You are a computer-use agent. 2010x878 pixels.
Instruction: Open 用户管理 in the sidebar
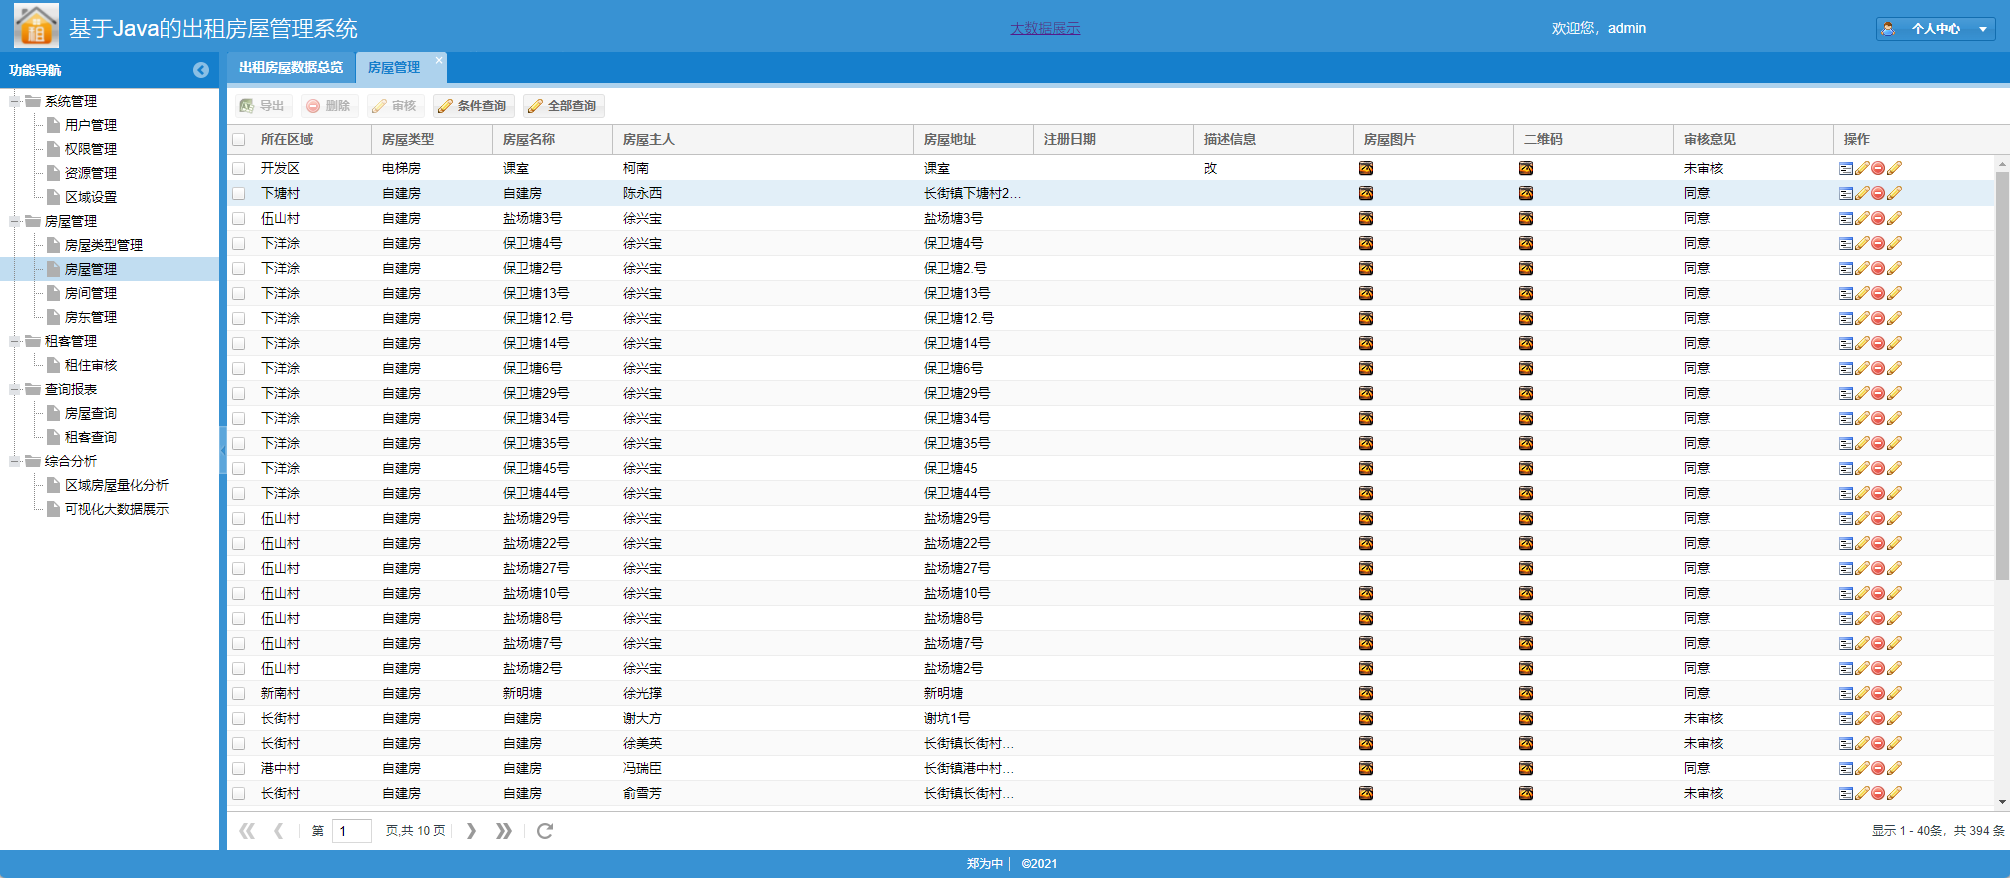click(91, 125)
